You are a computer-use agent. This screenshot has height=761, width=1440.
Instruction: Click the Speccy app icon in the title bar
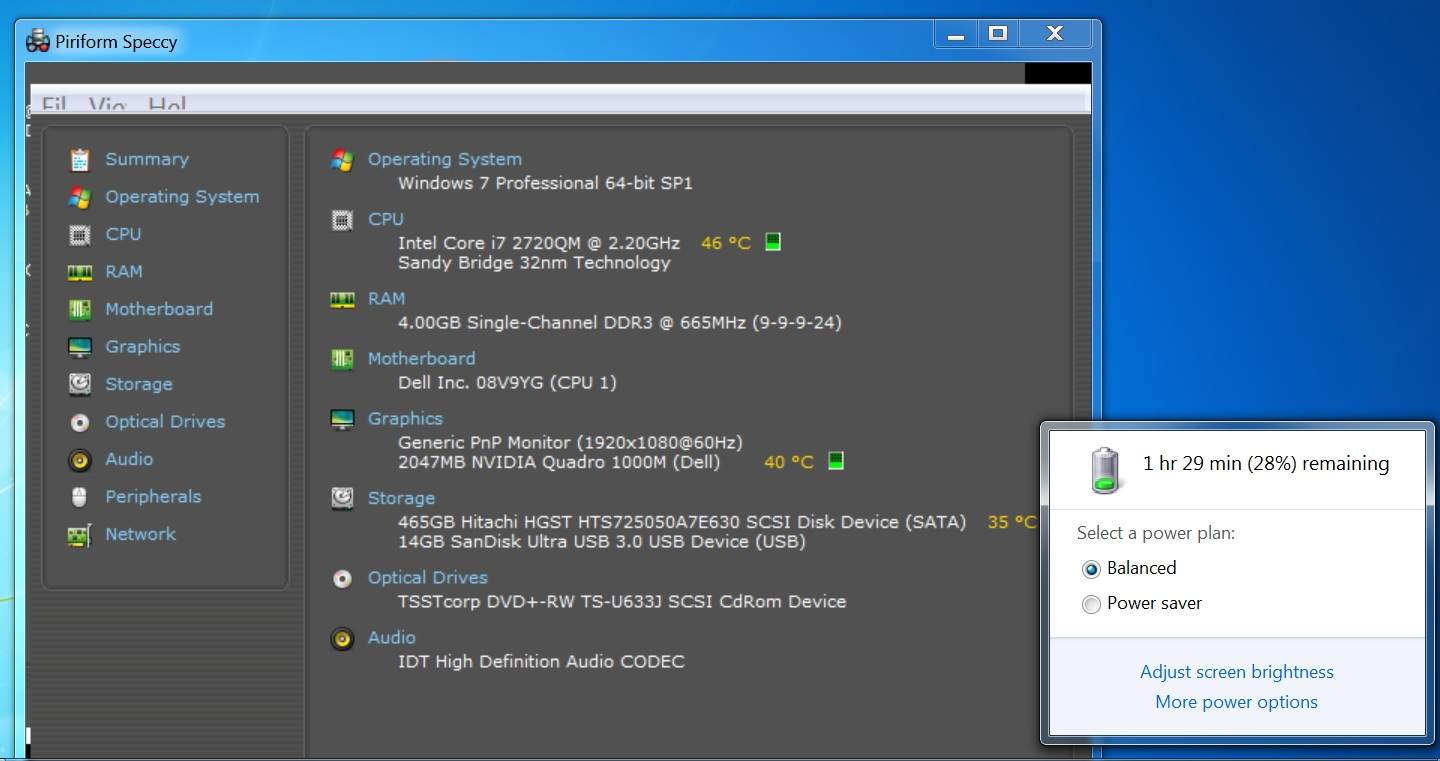[x=38, y=41]
